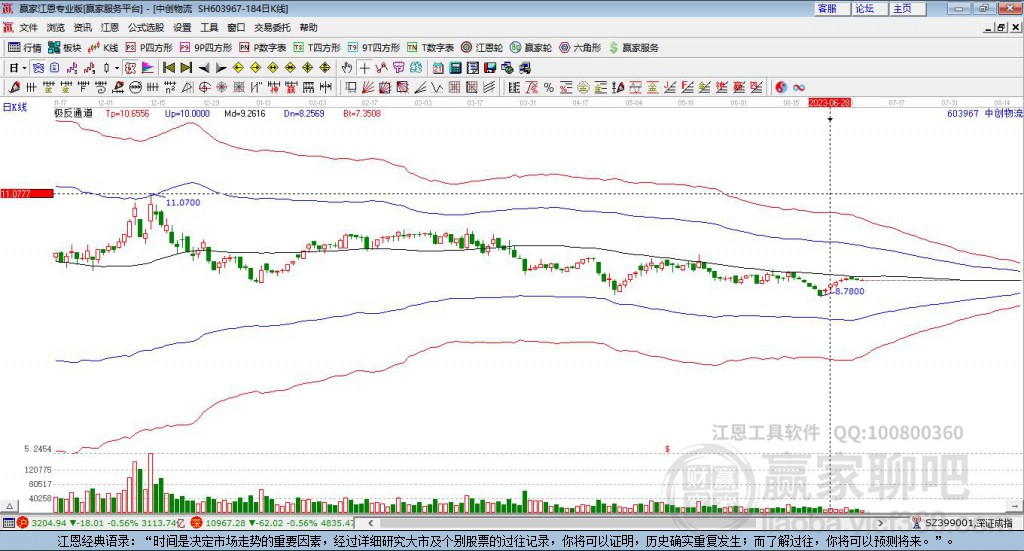
Task: Click the highlighted date 2023-06-28 marker
Action: tap(830, 103)
